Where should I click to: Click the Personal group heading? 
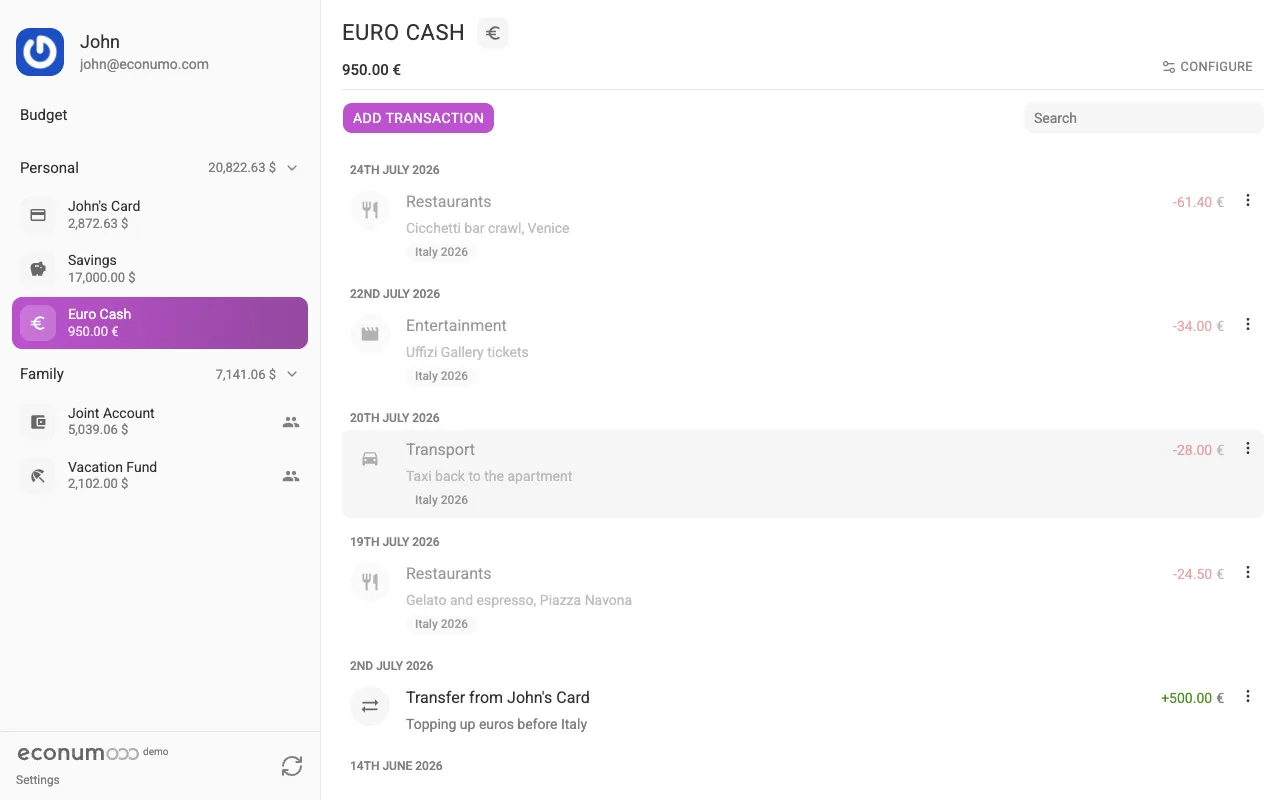49,168
